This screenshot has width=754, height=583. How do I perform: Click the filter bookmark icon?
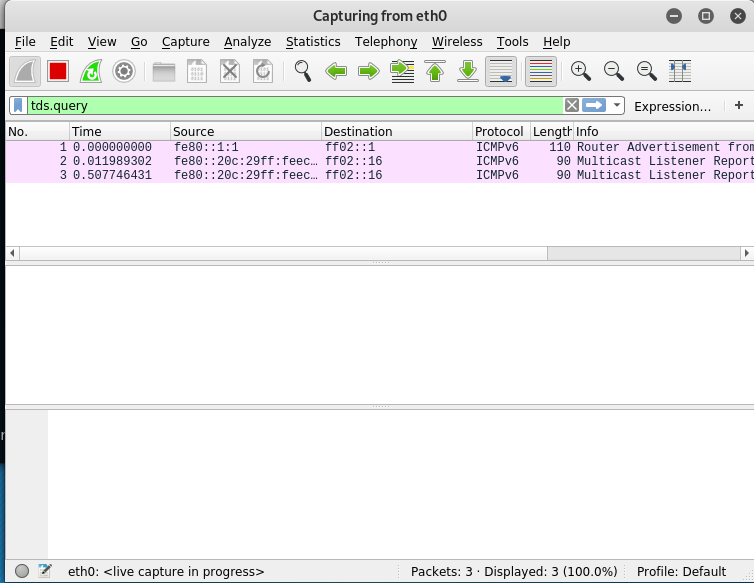point(18,105)
